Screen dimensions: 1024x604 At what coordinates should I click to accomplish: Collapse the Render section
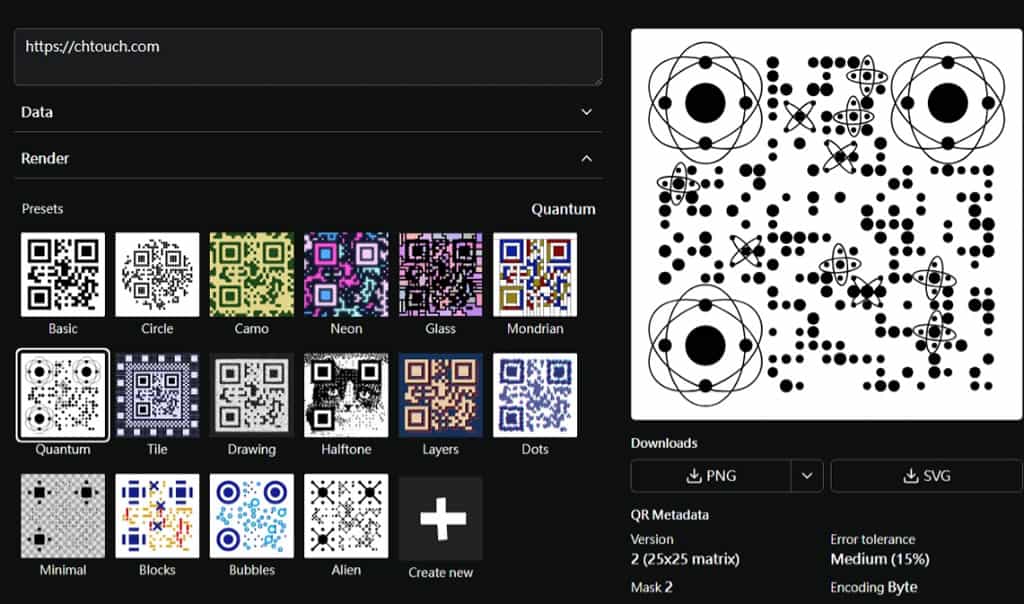(308, 159)
